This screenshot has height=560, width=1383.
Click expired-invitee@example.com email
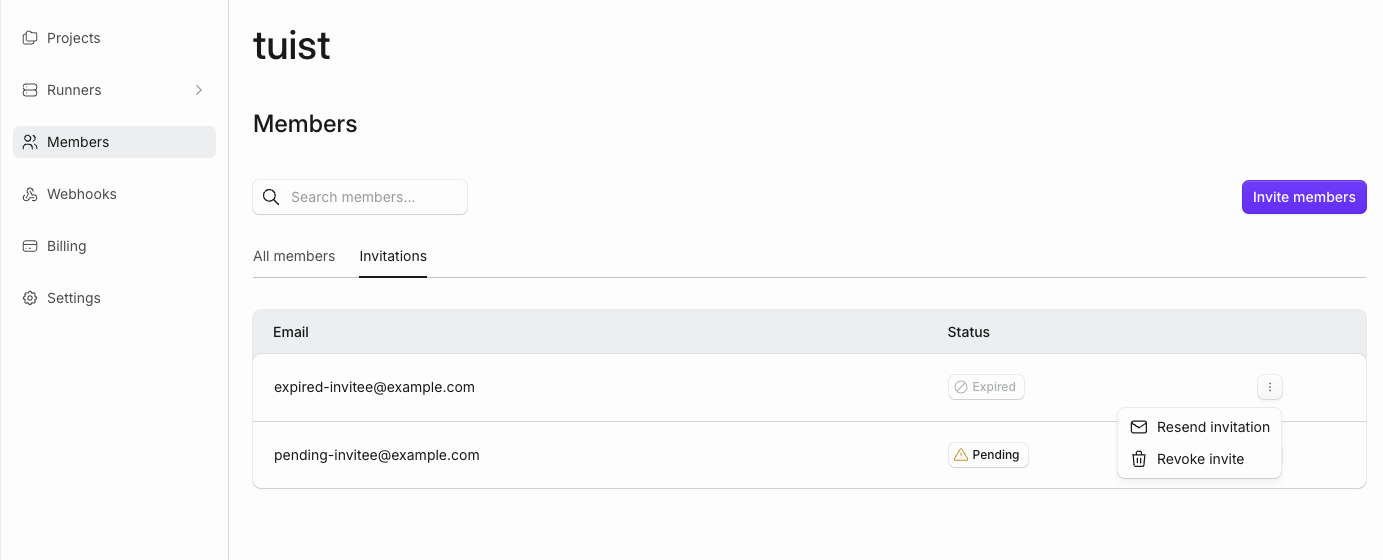click(x=374, y=387)
